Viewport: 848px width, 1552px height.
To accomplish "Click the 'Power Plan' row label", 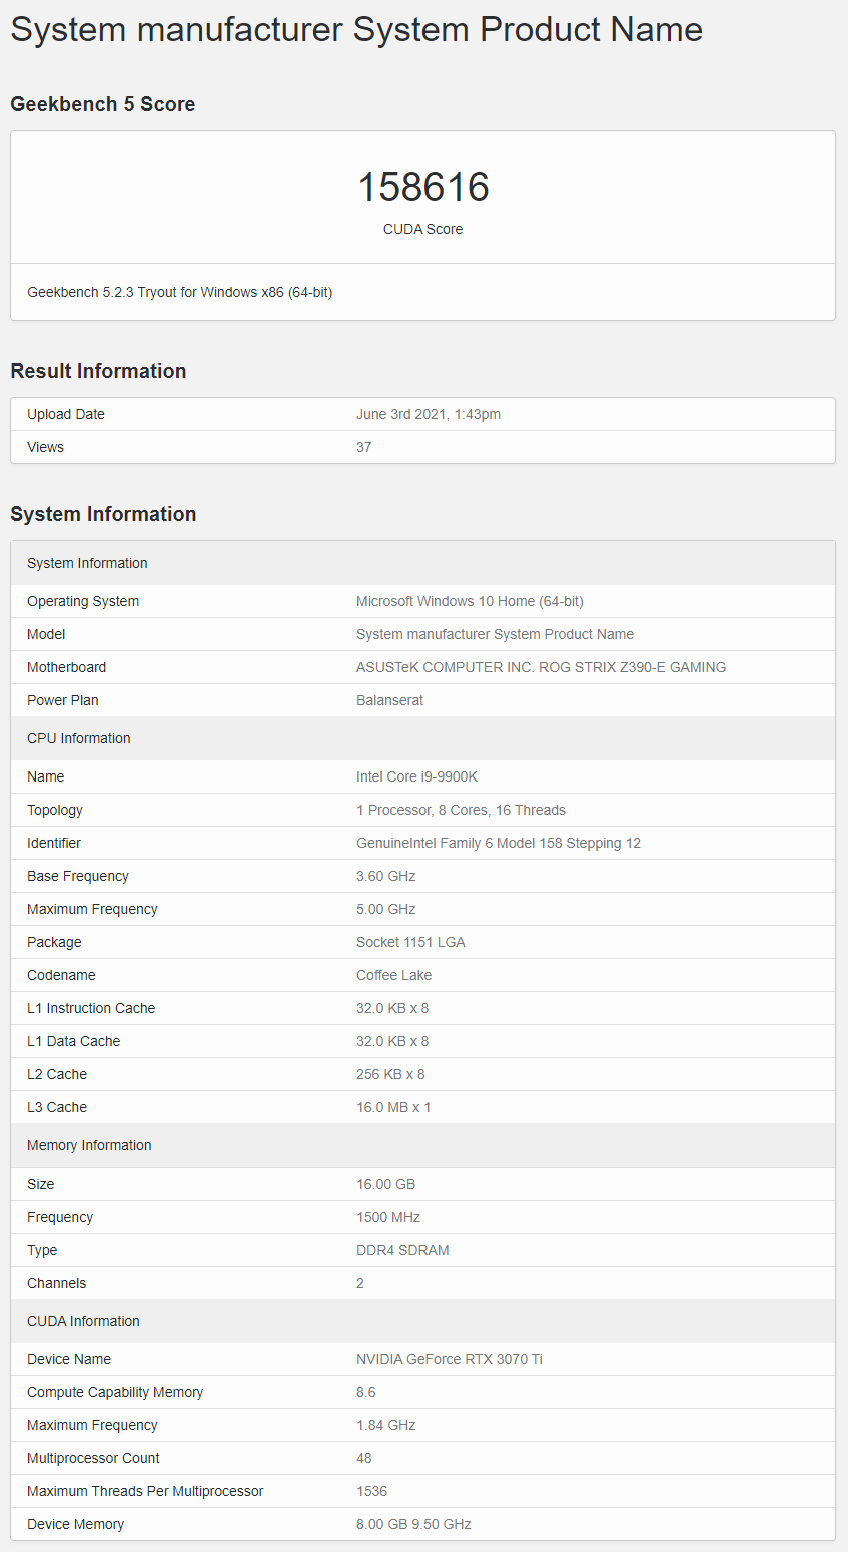I will click(63, 700).
